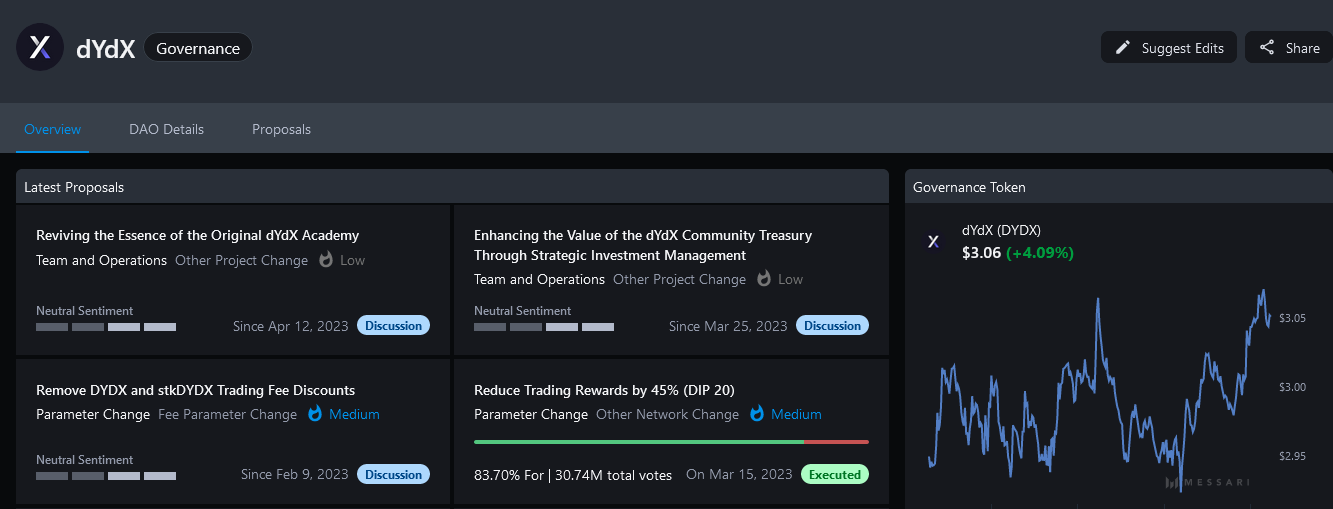
Task: Click the Low flame icon on Community Treasury proposal
Action: (764, 279)
